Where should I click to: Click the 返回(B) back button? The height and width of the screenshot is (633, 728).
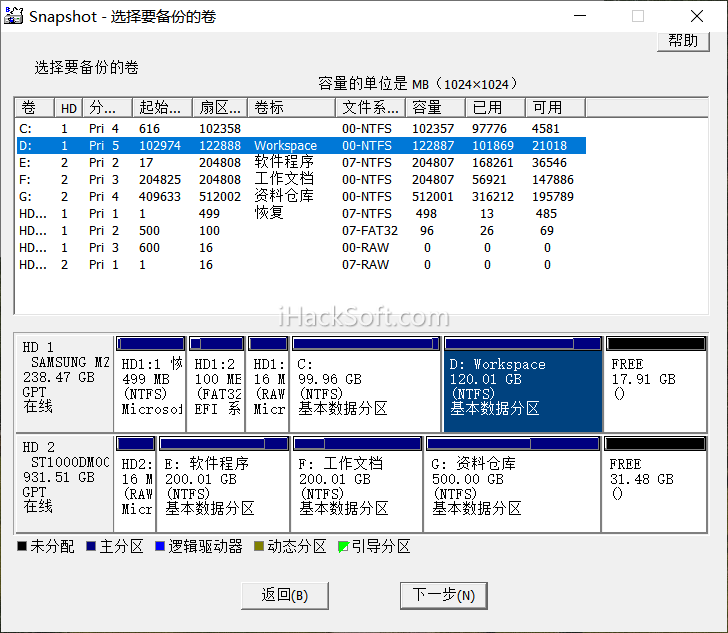(285, 595)
